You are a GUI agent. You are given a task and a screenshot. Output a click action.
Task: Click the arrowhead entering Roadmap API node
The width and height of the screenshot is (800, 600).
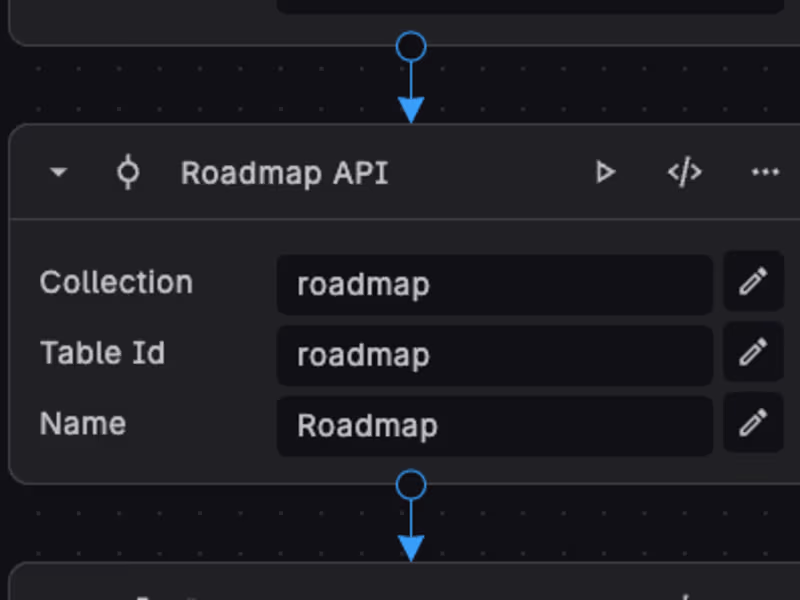411,110
